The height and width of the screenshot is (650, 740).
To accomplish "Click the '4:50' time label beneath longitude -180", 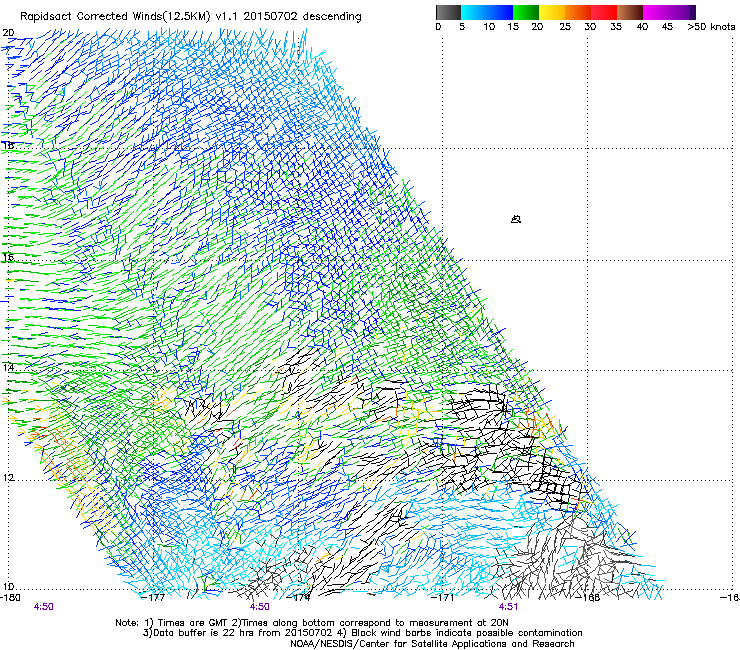I will pos(43,607).
